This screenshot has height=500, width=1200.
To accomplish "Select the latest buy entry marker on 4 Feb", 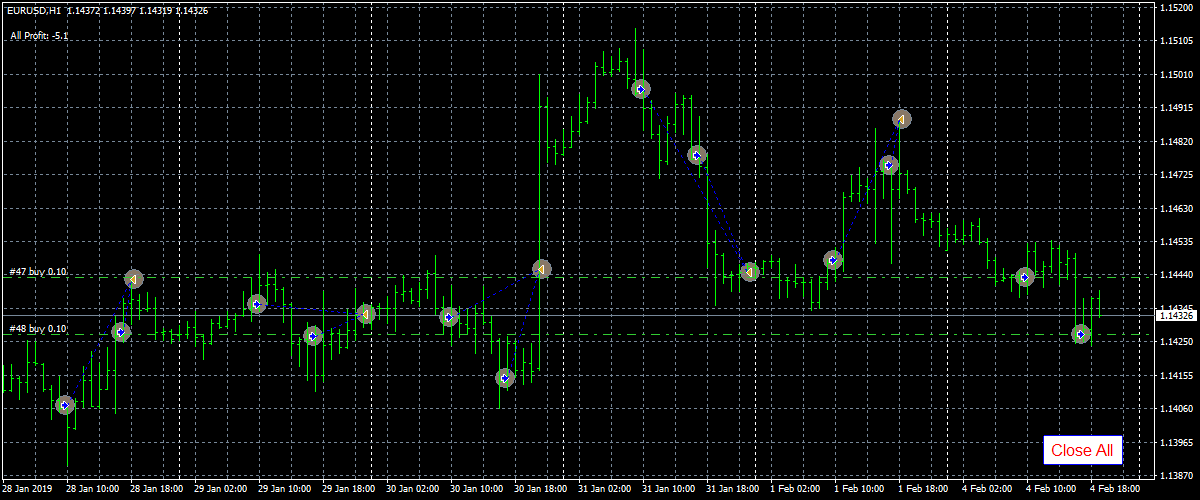I will point(1081,334).
